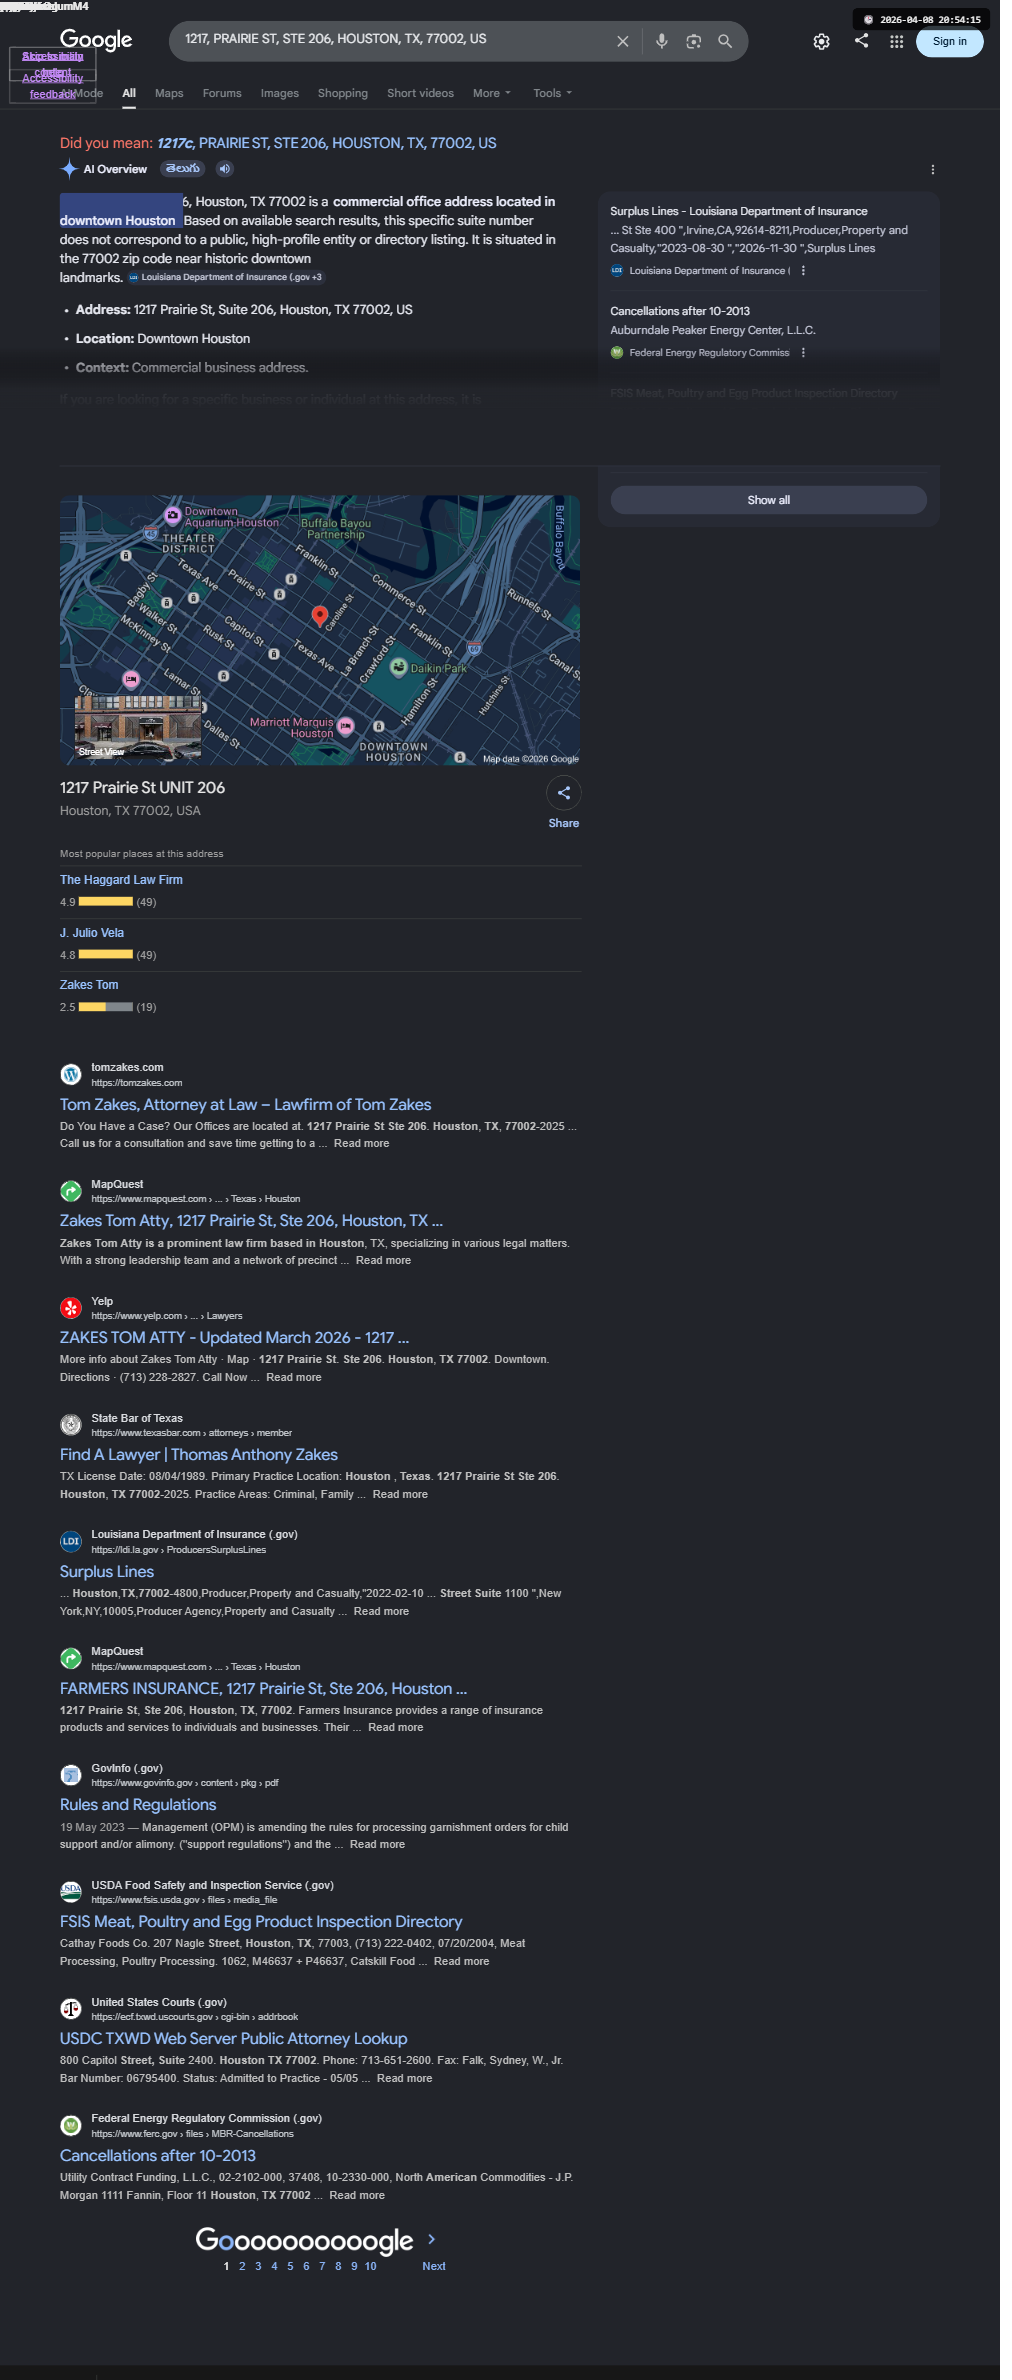Share the 1217 Prairie St location
1012x2380 pixels.
(564, 793)
